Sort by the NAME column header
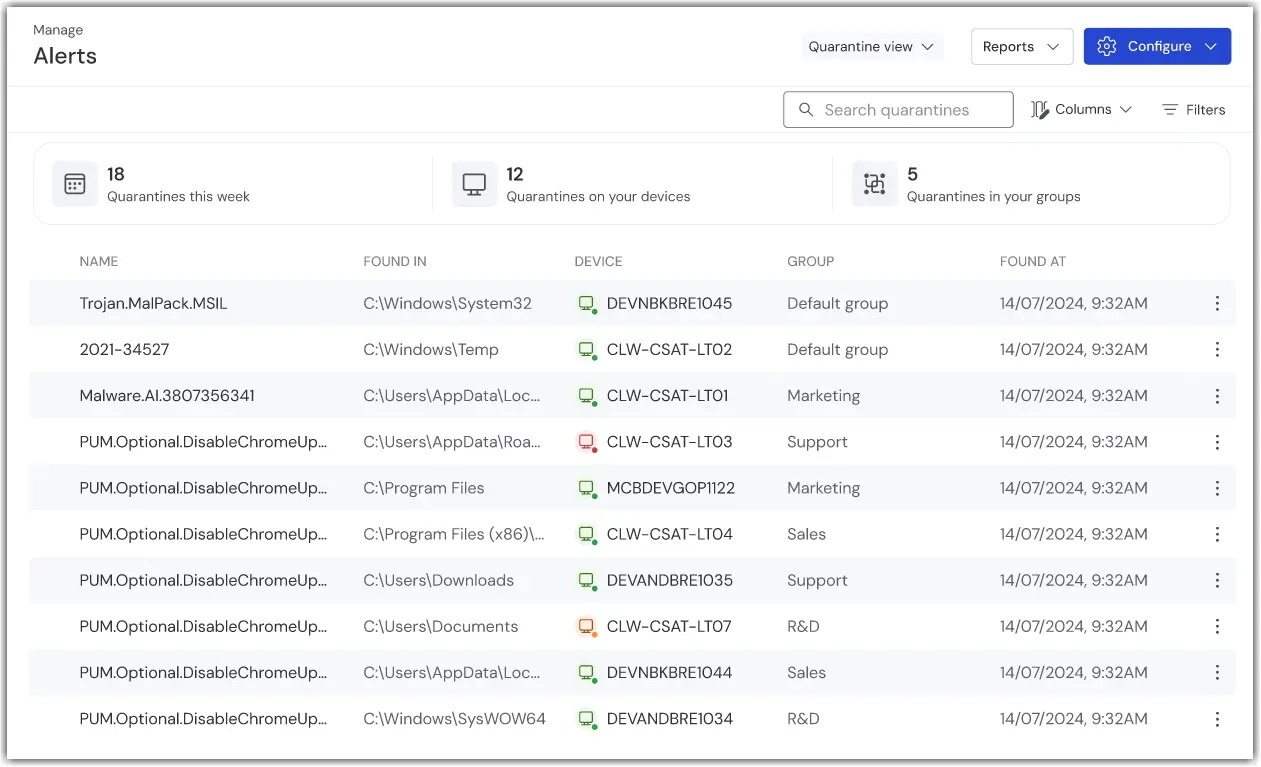This screenshot has height=767, width=1261. point(99,261)
